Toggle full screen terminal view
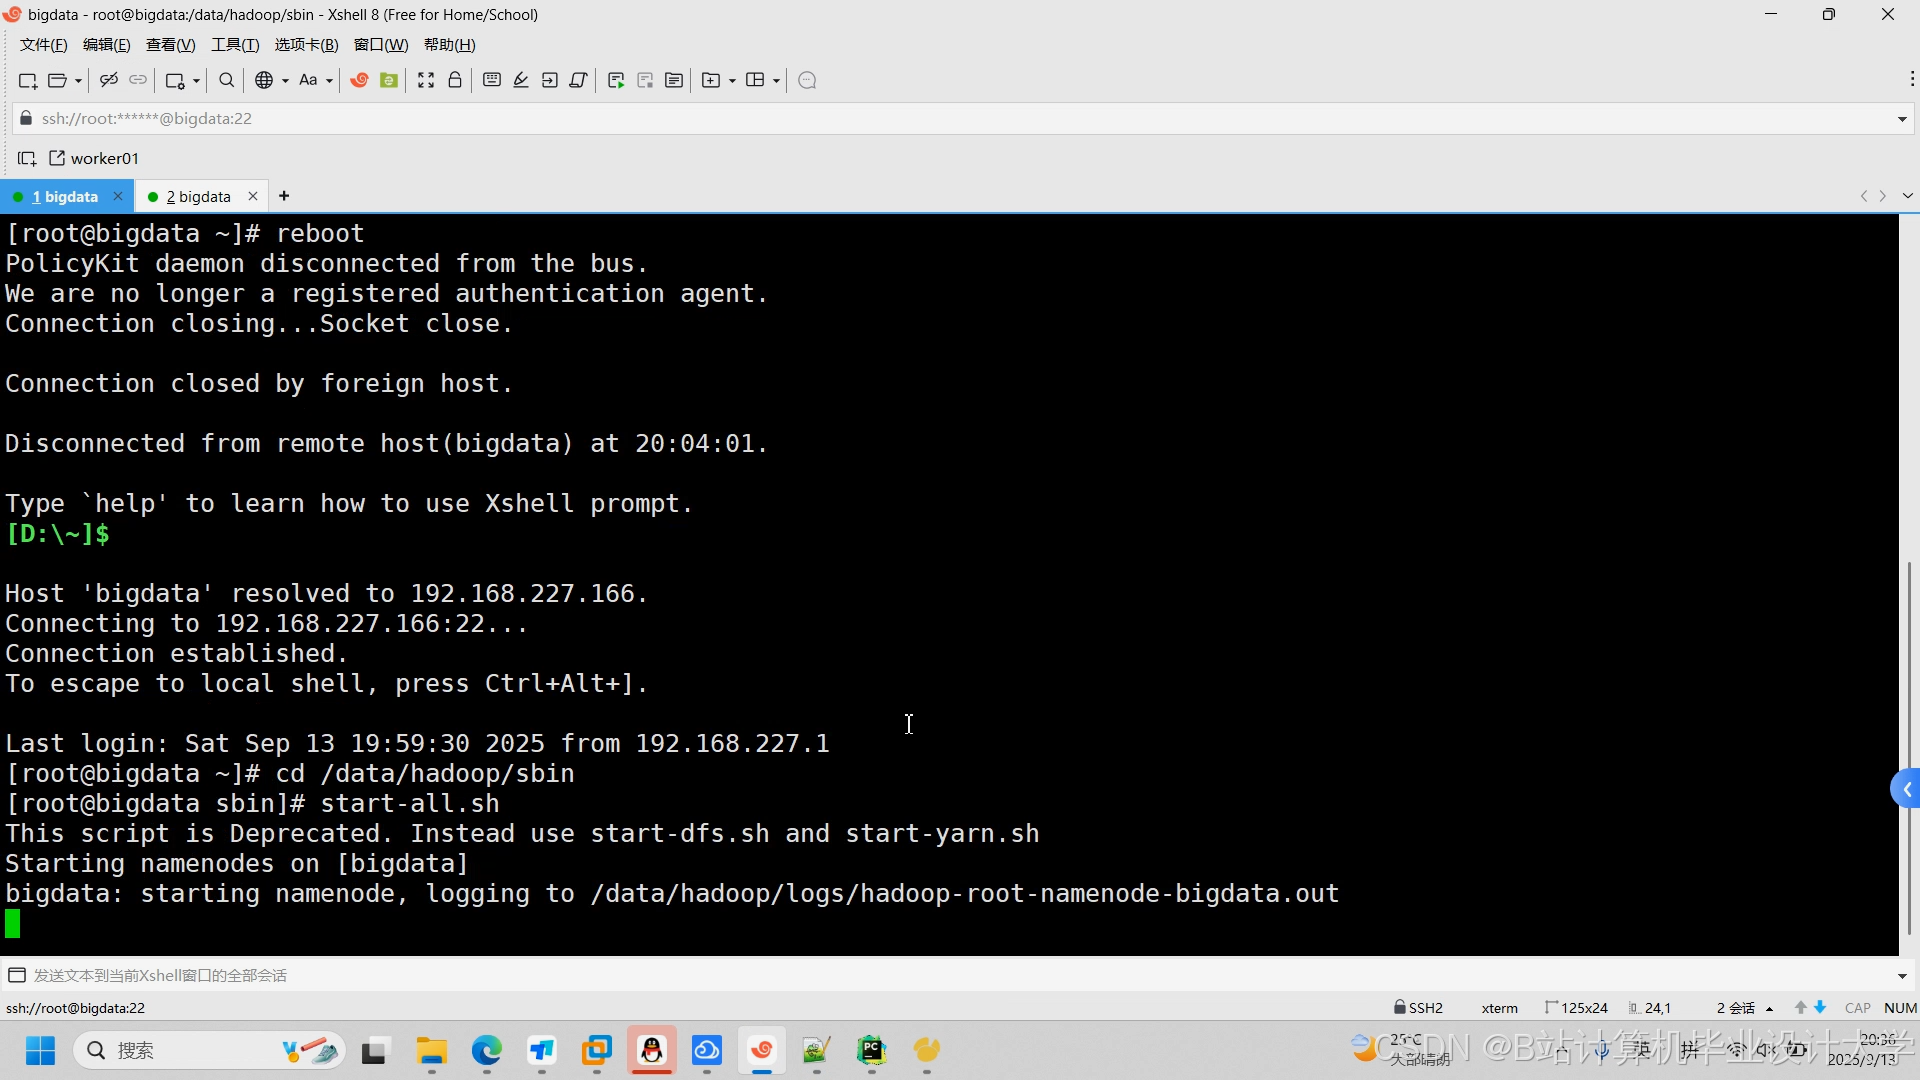The height and width of the screenshot is (1080, 1920). 426,80
